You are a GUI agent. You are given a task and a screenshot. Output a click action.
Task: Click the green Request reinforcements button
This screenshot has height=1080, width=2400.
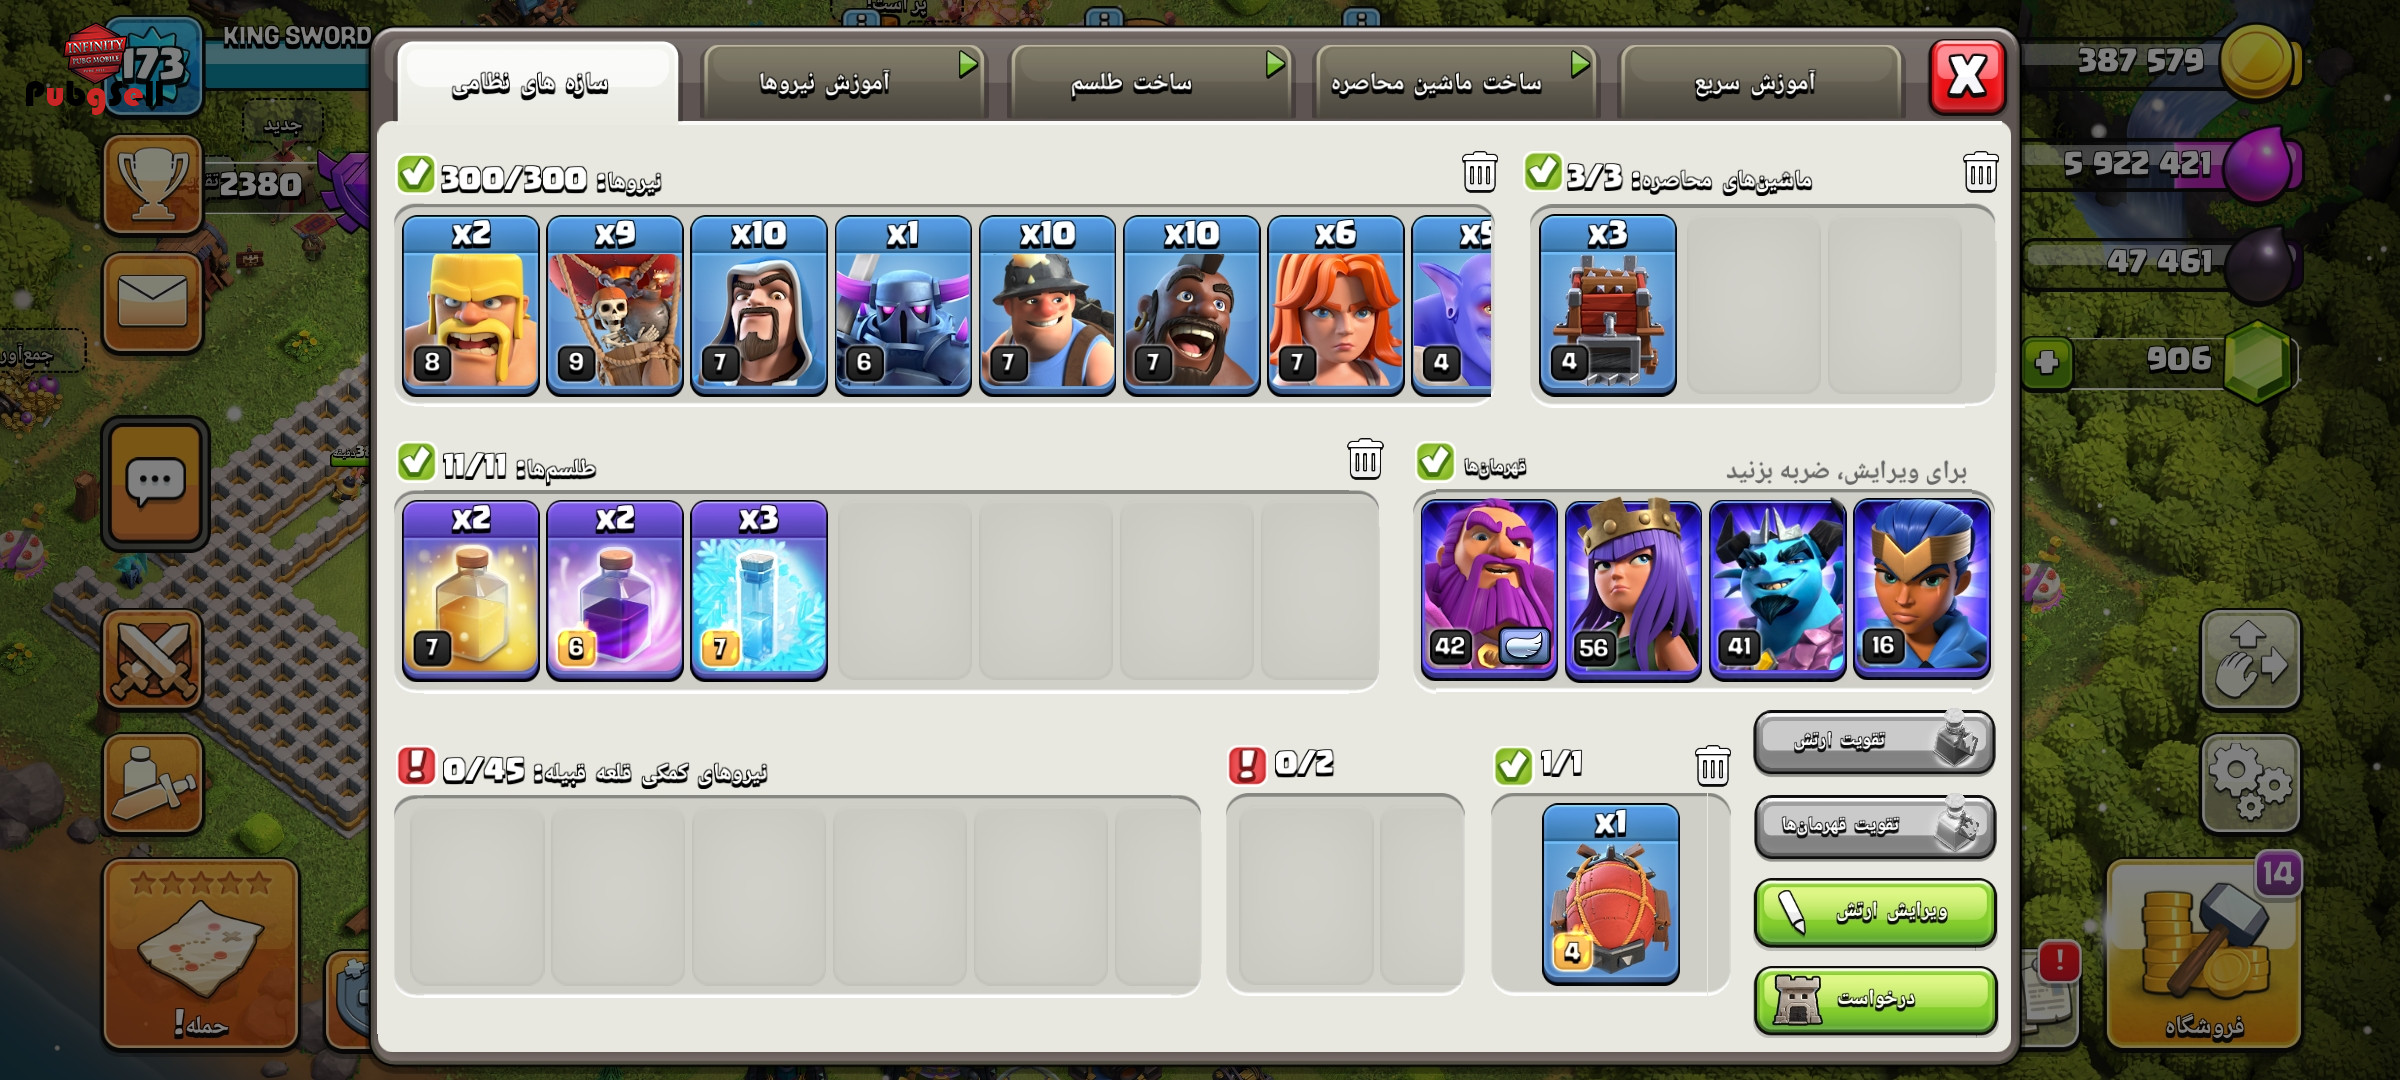click(1875, 999)
